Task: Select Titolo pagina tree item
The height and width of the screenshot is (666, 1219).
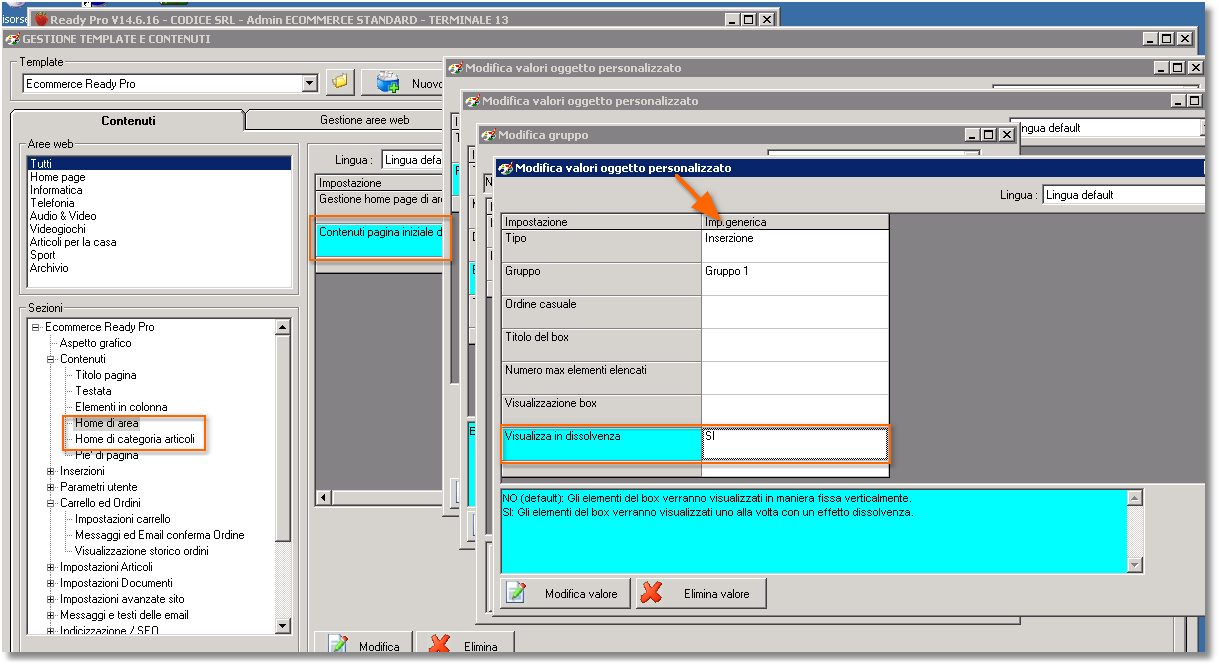Action: (106, 375)
